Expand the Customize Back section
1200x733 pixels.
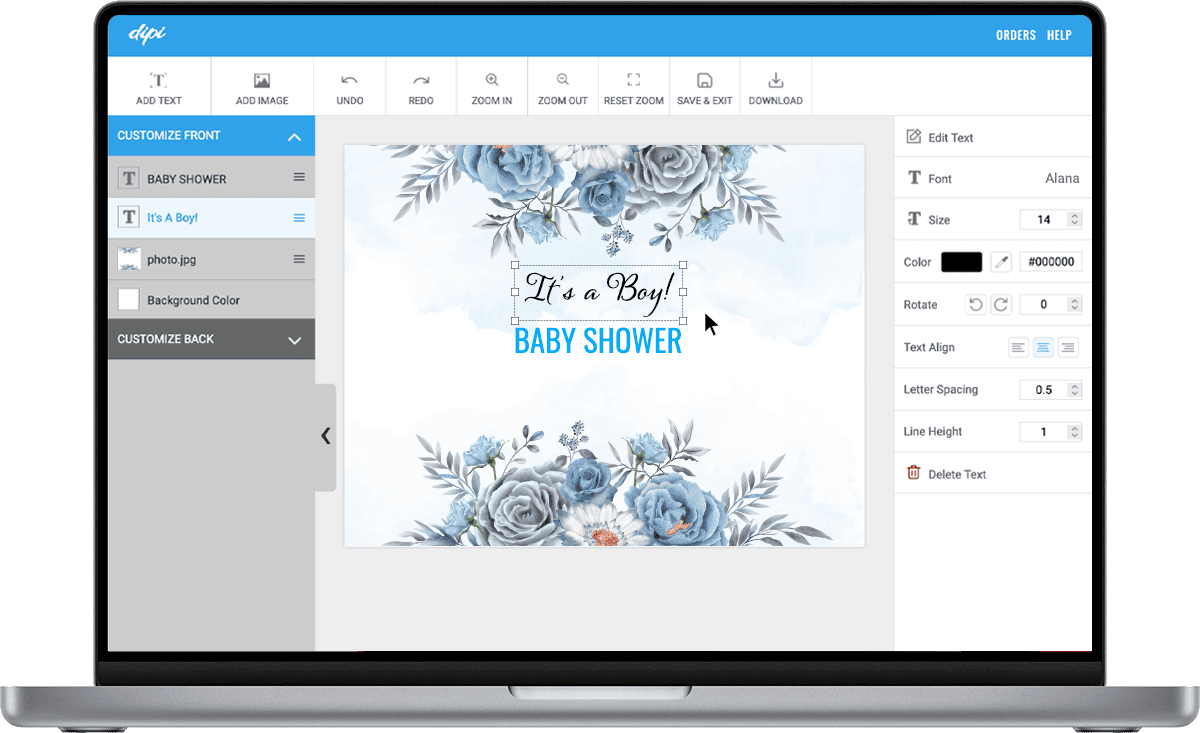pyautogui.click(x=294, y=340)
